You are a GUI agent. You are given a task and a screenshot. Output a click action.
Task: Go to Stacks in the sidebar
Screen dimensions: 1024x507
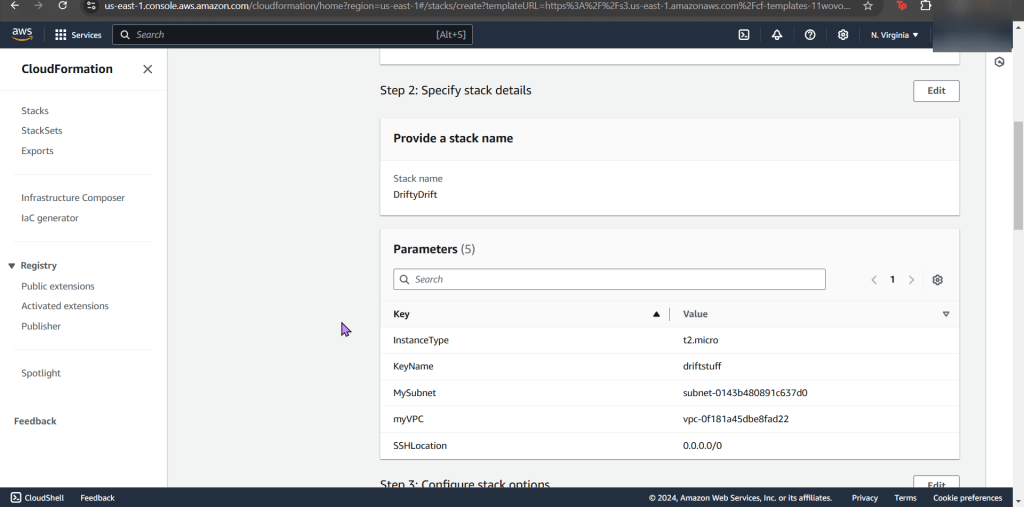tap(35, 111)
